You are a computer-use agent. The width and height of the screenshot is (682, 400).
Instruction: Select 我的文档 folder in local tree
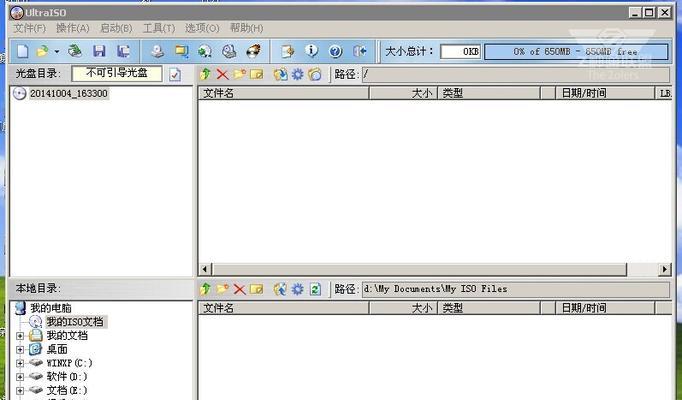coord(67,336)
